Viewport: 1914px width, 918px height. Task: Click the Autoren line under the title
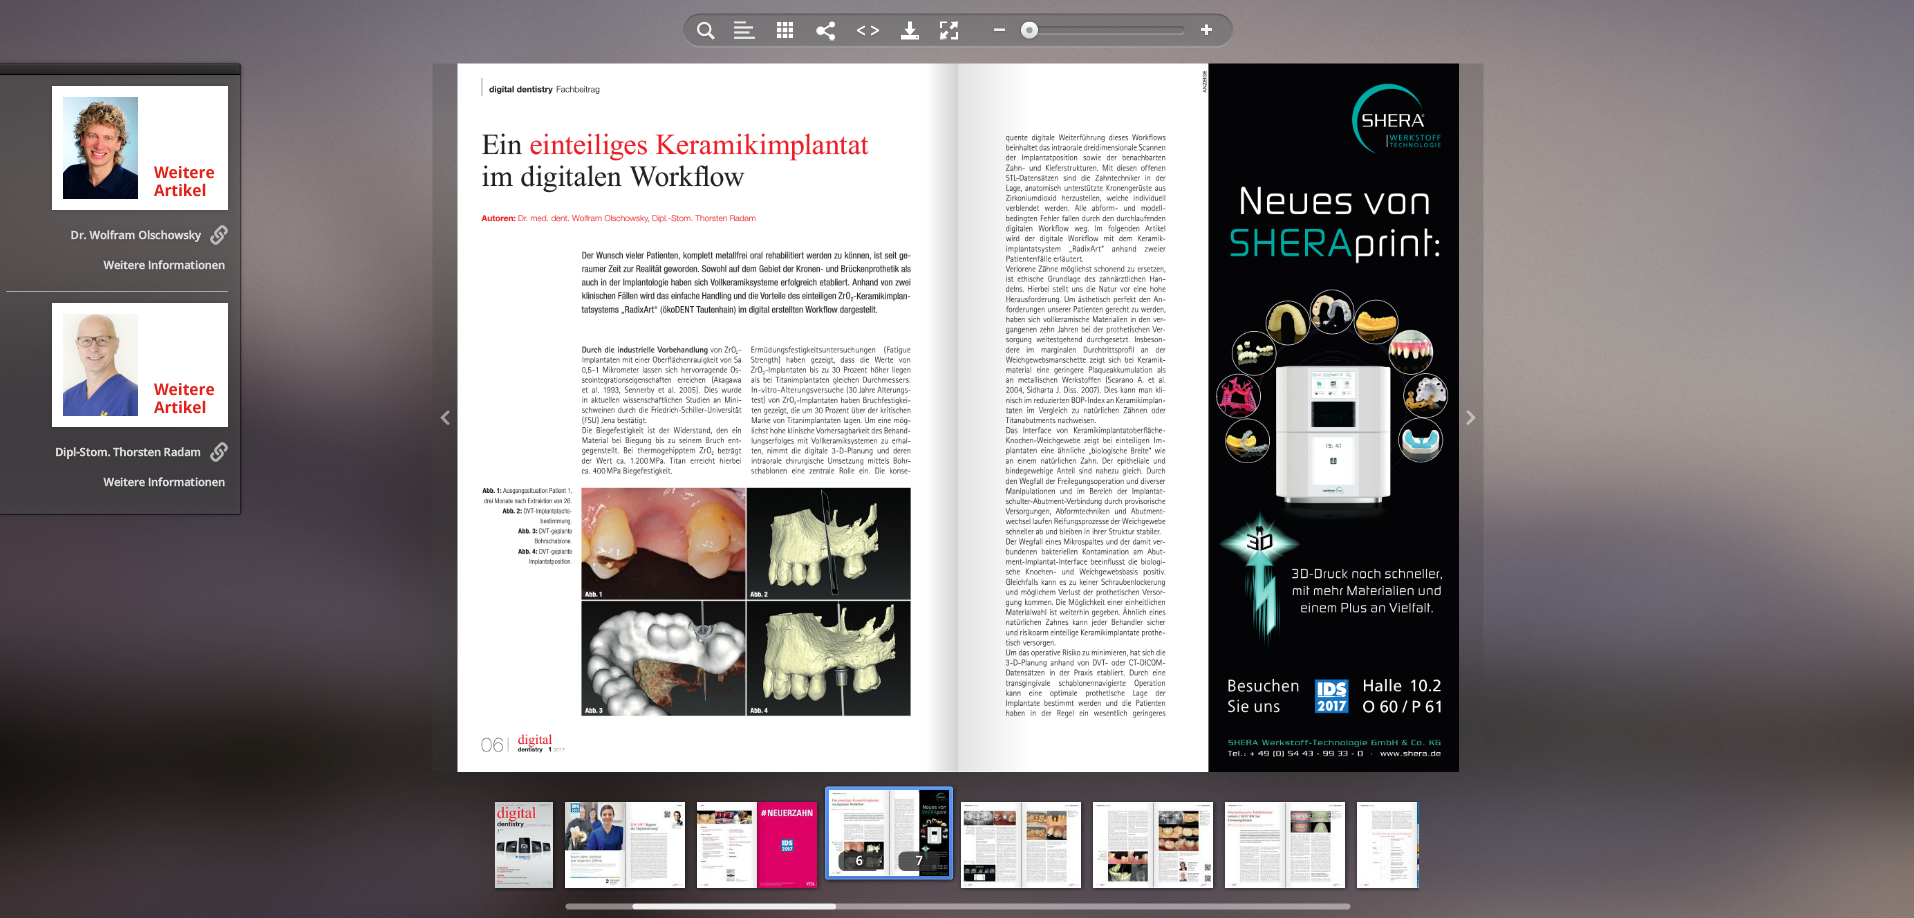619,218
